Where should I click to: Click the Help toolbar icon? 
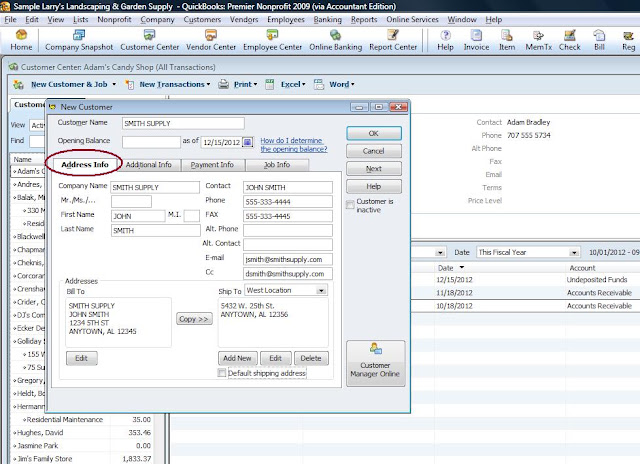pyautogui.click(x=445, y=40)
